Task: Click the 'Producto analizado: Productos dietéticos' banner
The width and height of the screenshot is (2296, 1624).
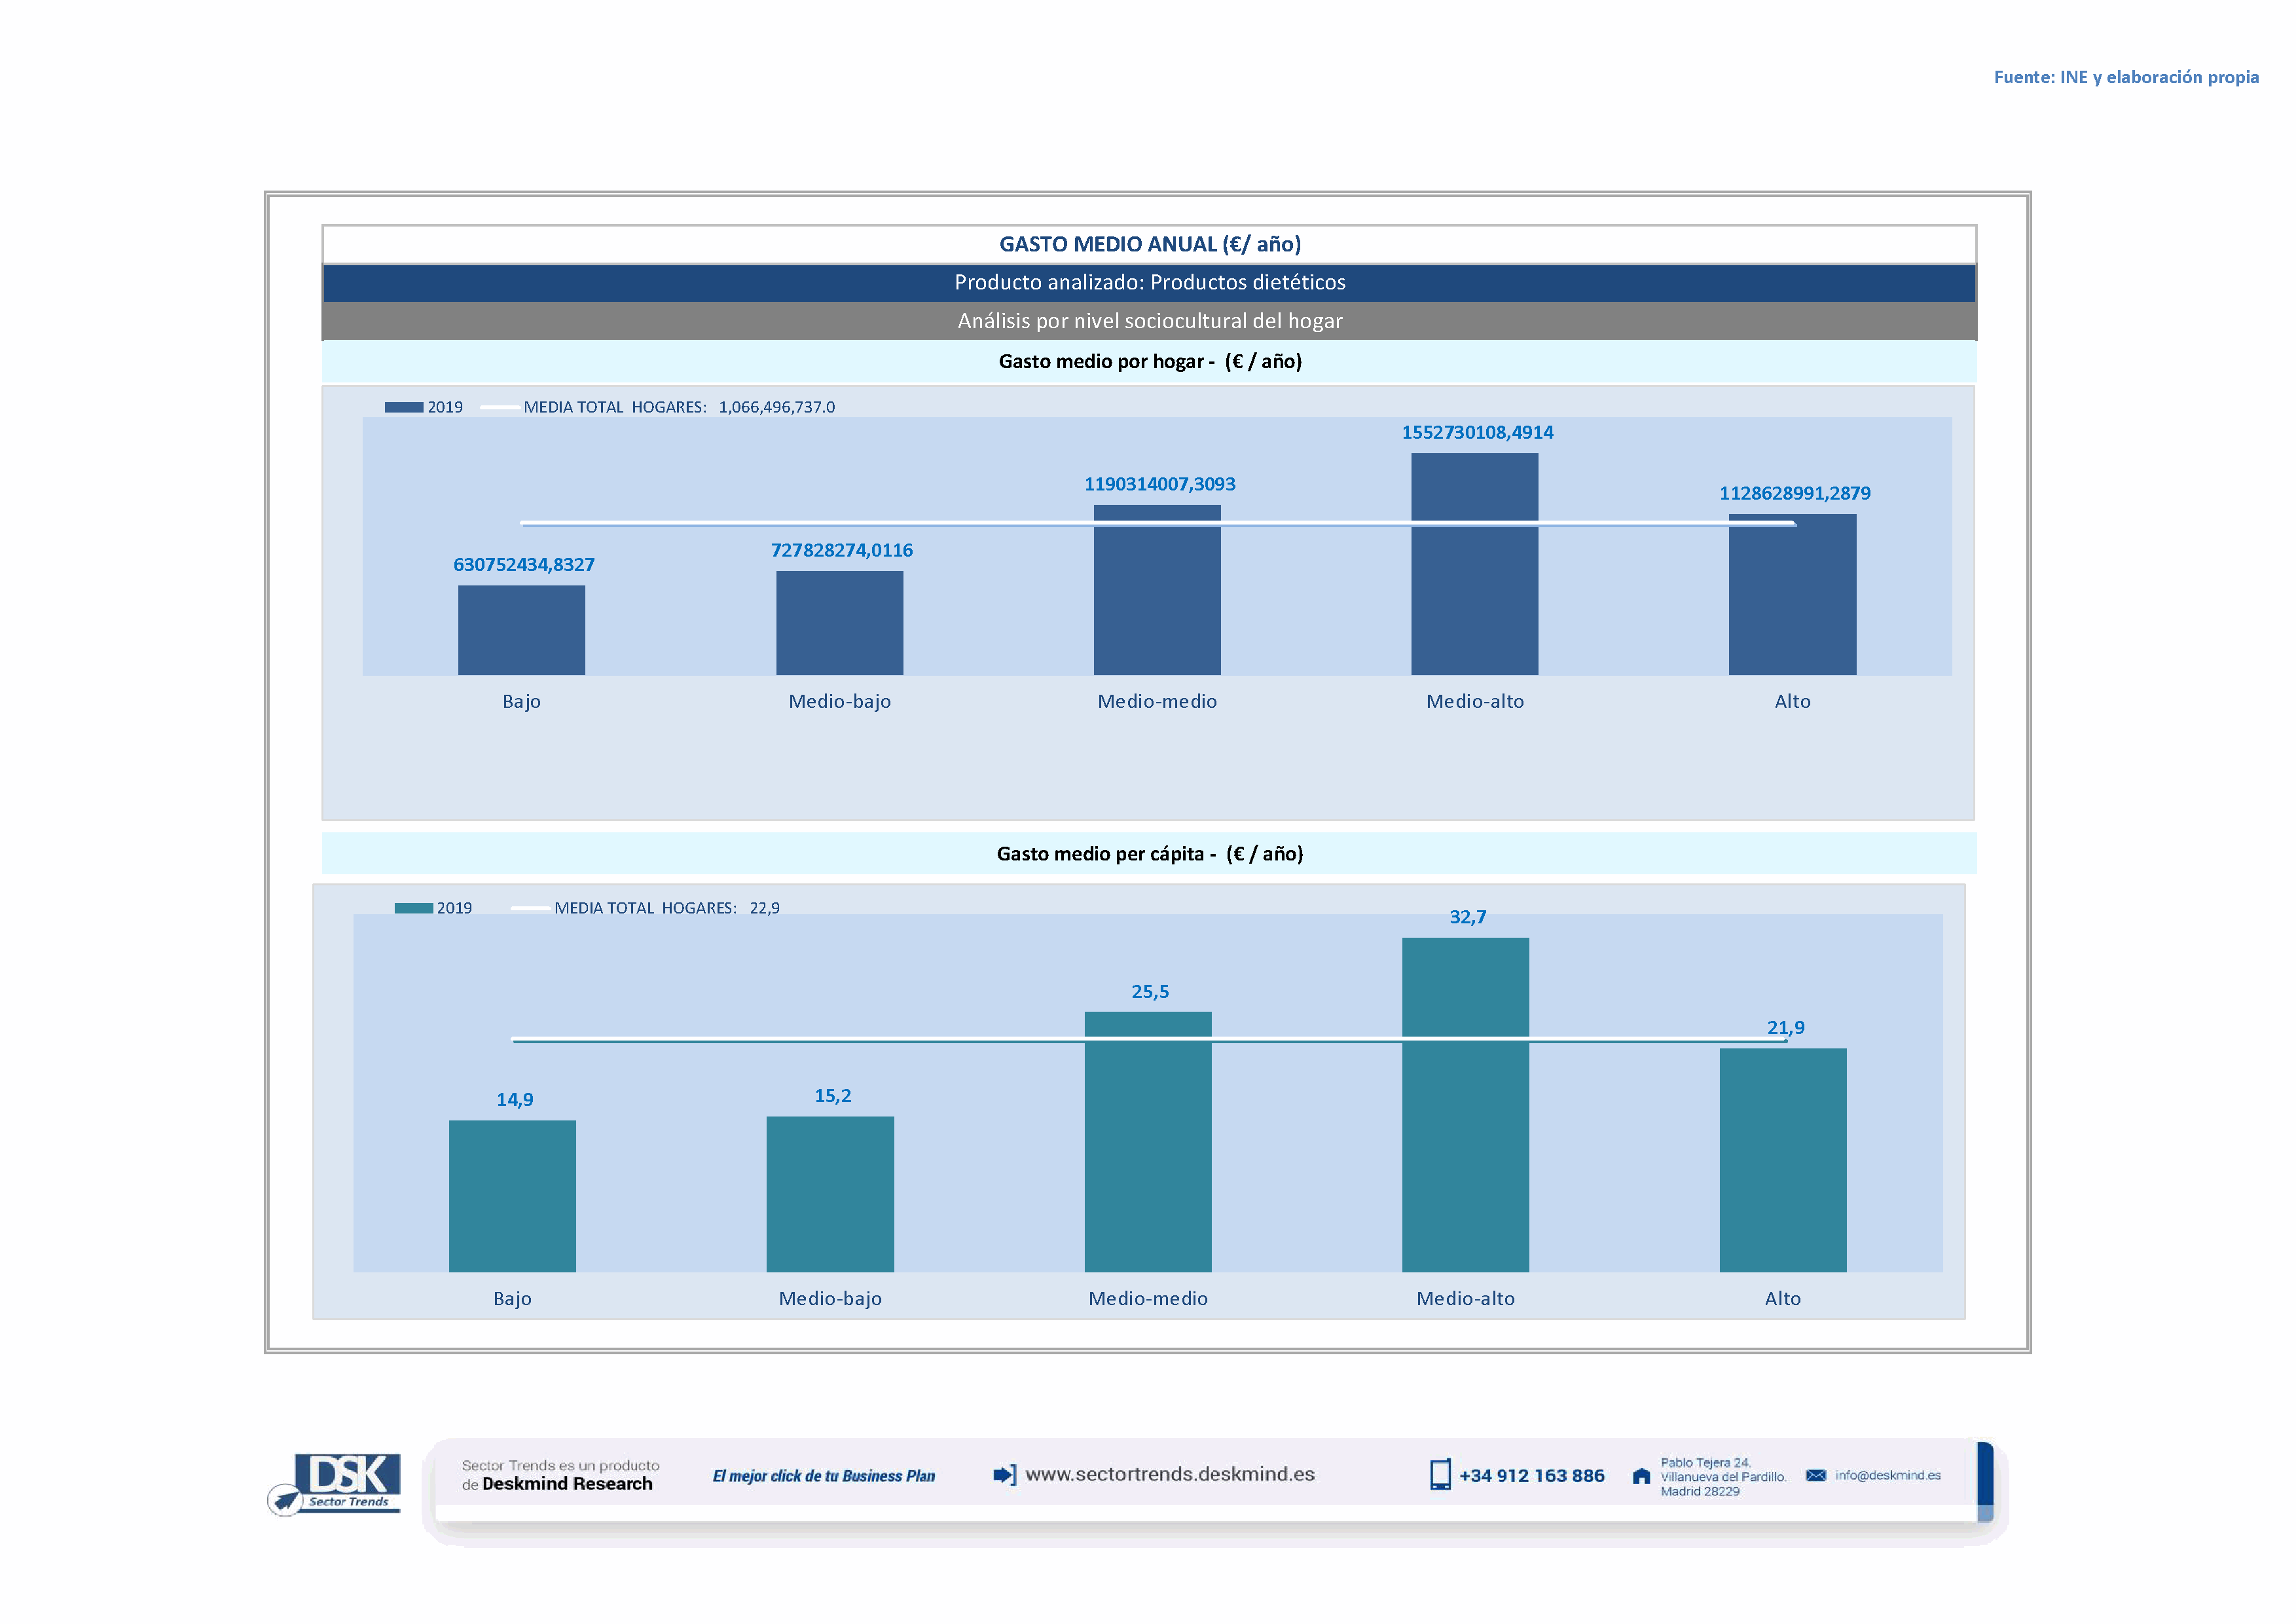Action: tap(1149, 283)
